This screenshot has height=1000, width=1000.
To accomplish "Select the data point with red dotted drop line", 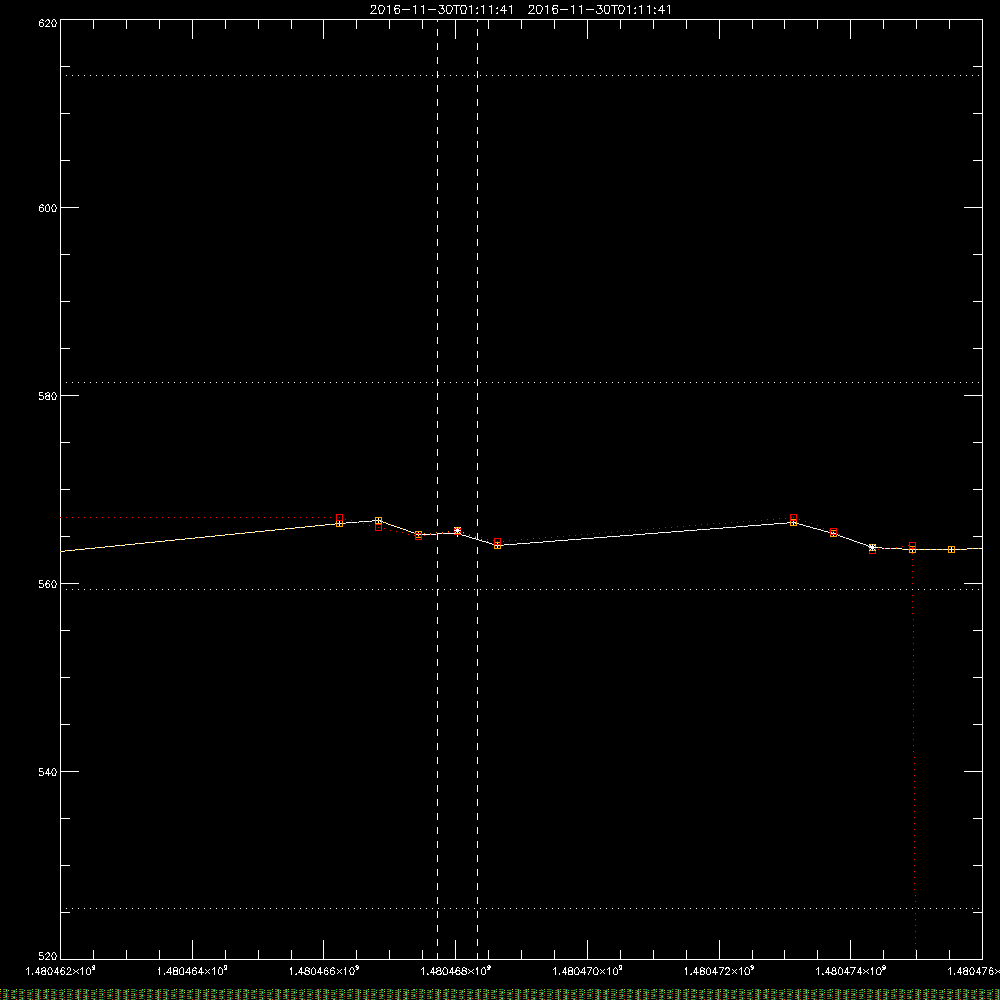I will click(x=913, y=546).
